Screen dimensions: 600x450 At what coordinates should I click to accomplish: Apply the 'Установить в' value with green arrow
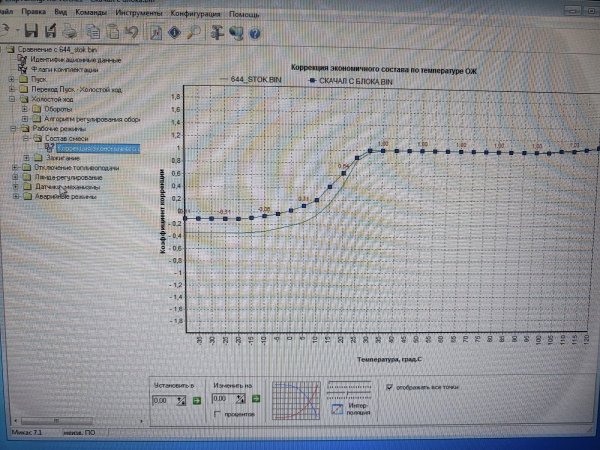[195, 399]
